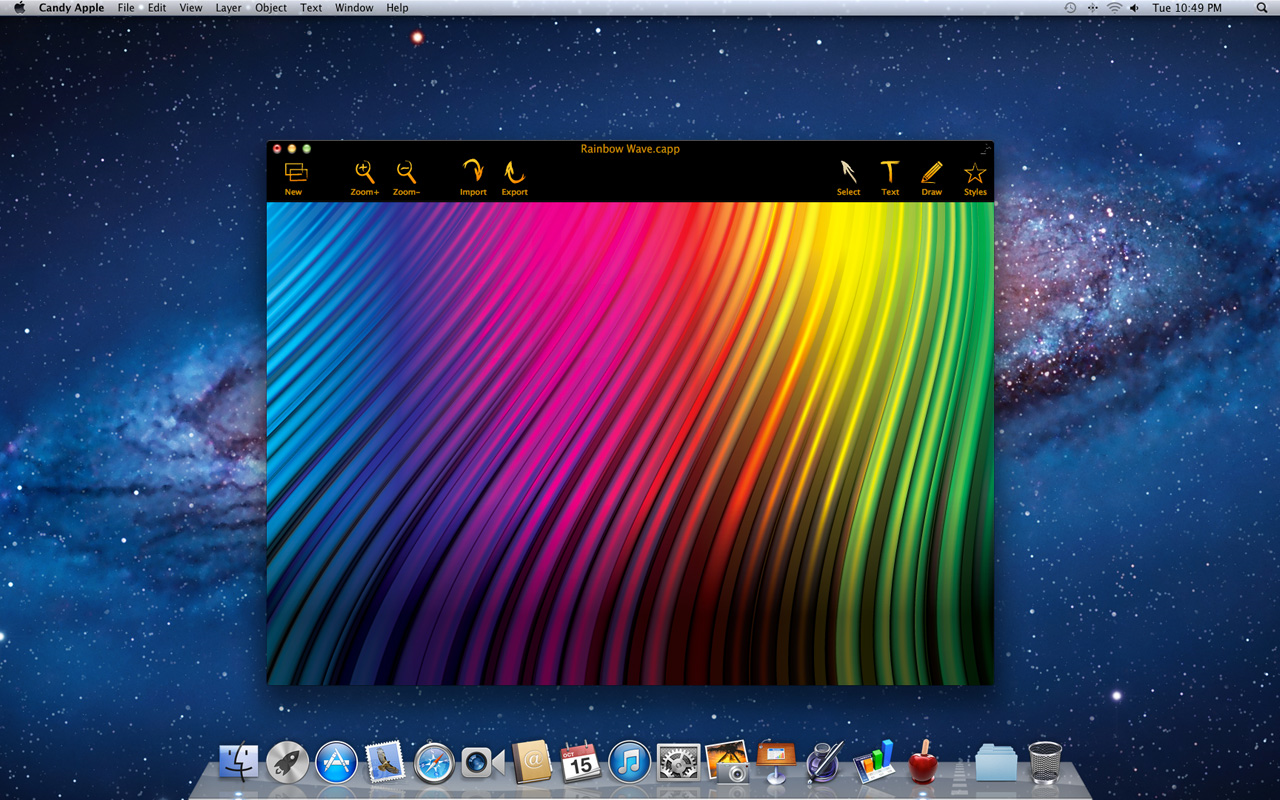Open iPhoto in the Dock
The height and width of the screenshot is (800, 1280).
pos(727,762)
